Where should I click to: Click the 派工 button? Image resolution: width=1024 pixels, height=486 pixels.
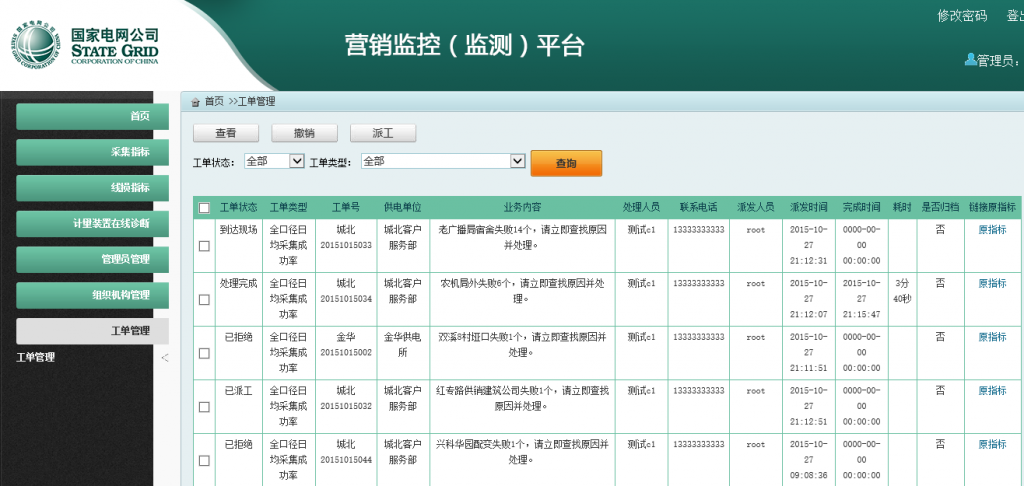[383, 133]
